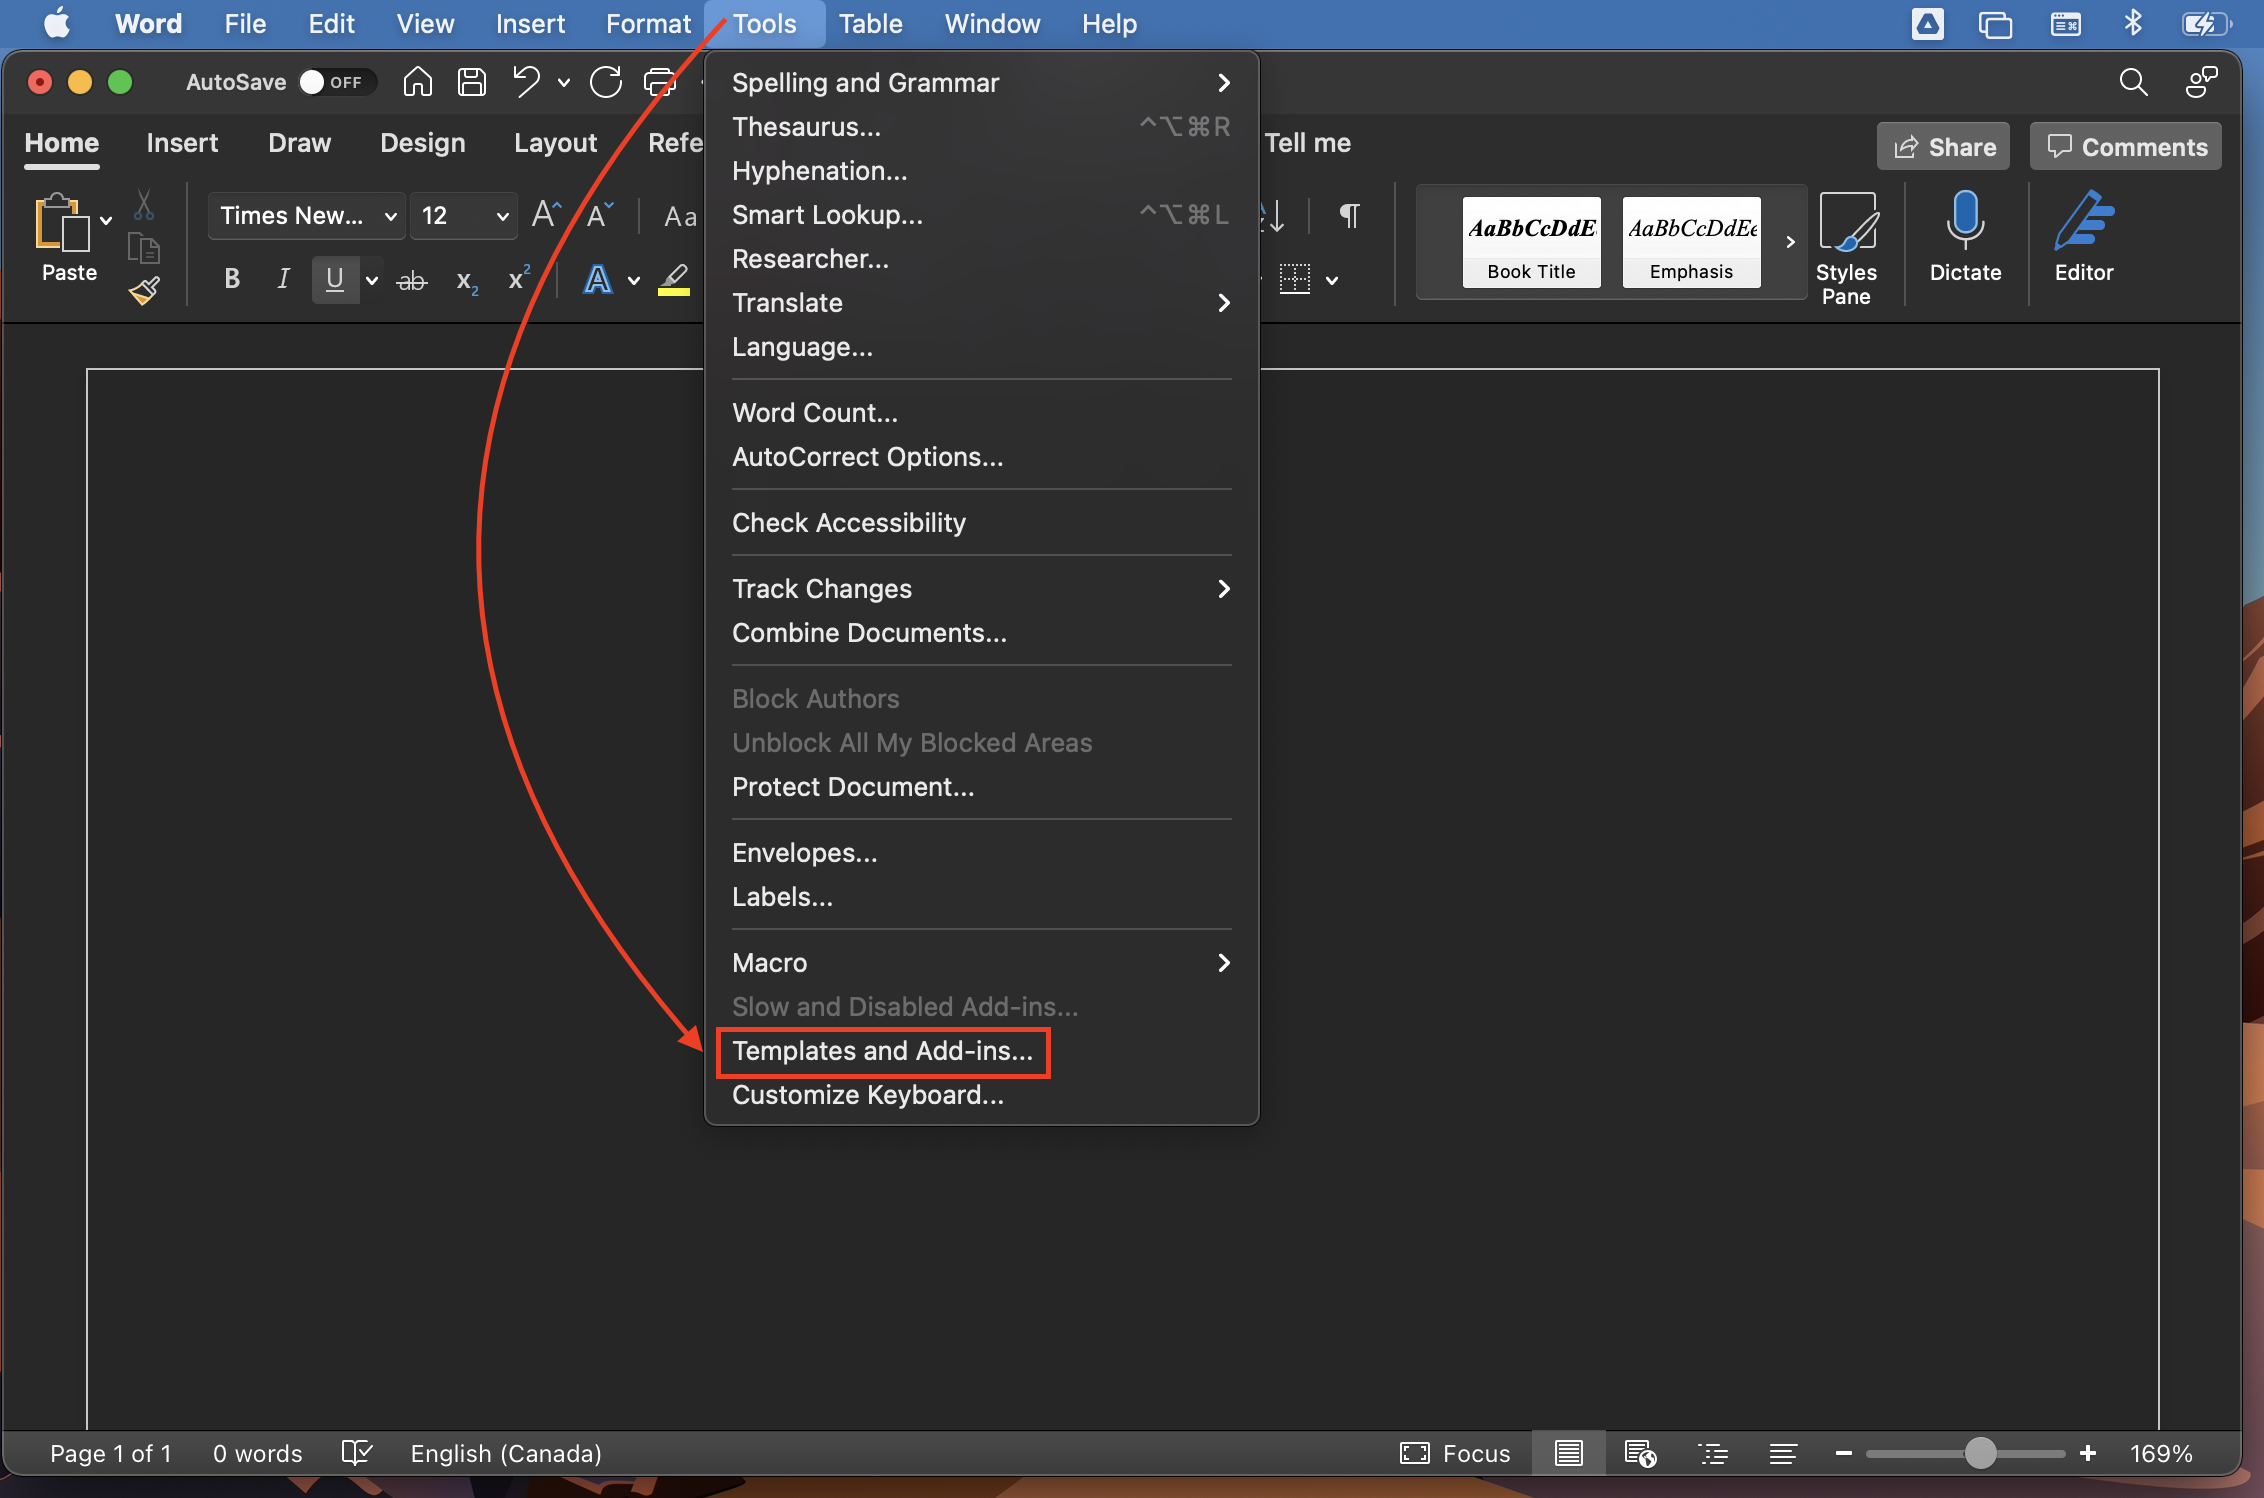Click the Copy icon
This screenshot has height=1498, width=2264.
tap(144, 248)
